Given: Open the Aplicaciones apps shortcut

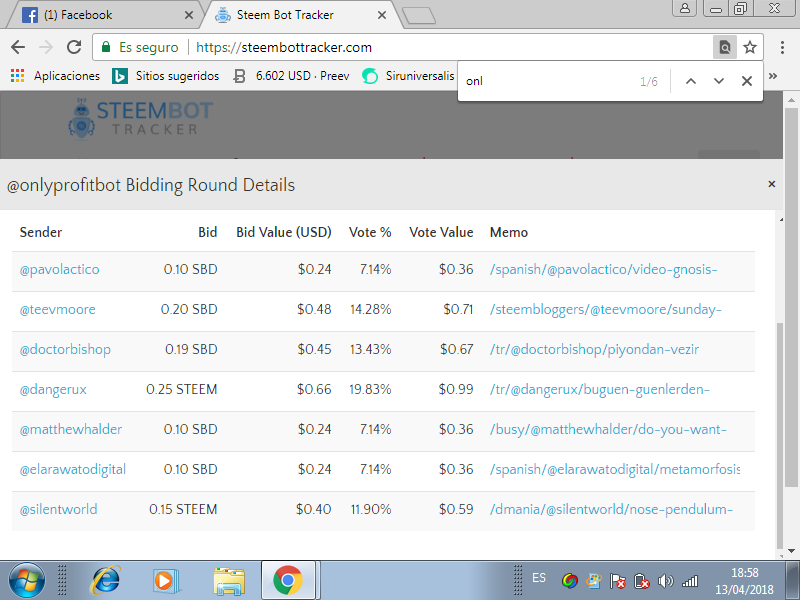Looking at the screenshot, I should 55,76.
